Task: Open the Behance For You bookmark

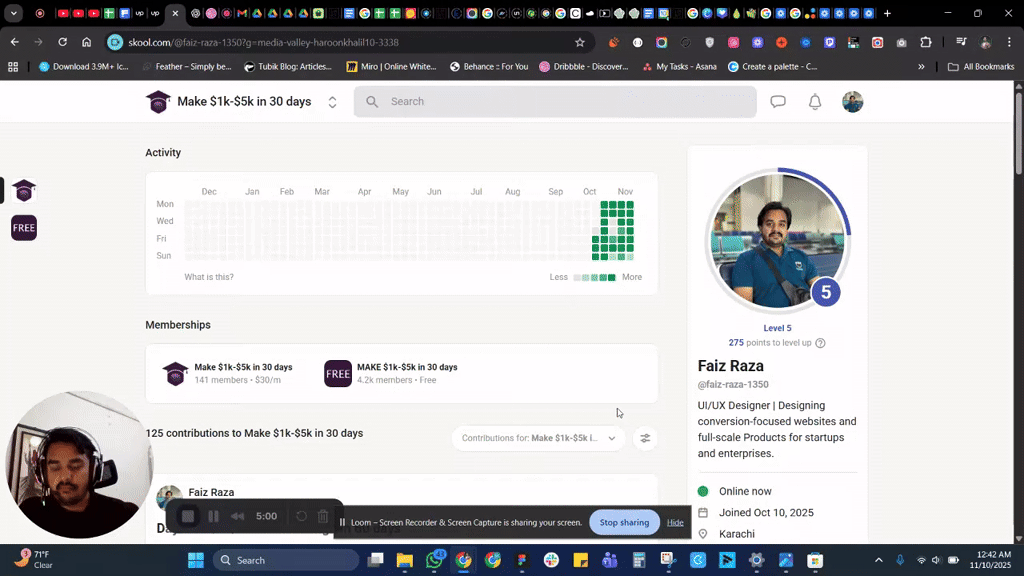Action: (488, 67)
